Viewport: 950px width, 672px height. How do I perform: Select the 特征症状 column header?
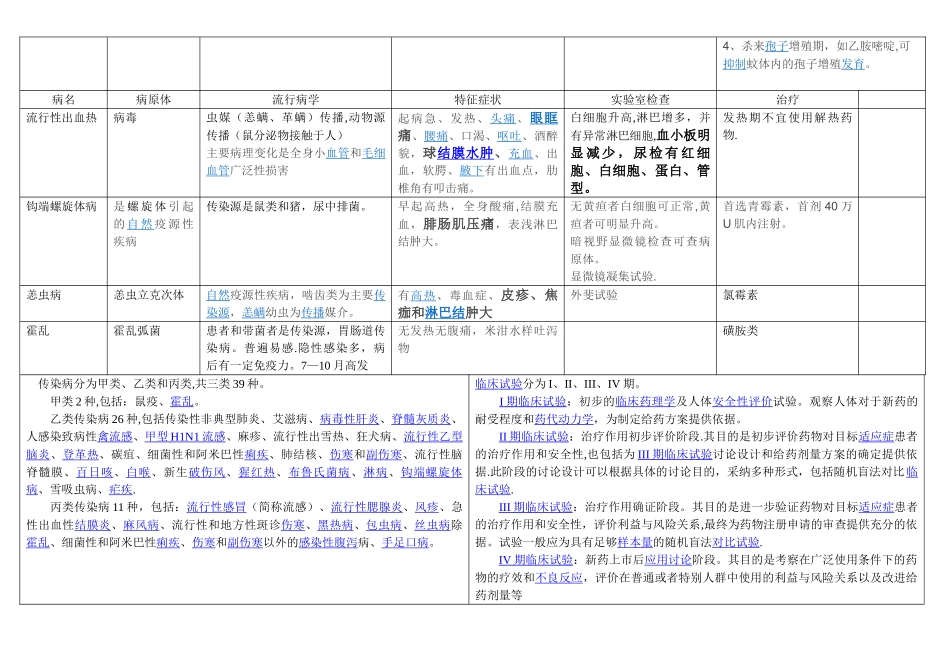pos(478,99)
